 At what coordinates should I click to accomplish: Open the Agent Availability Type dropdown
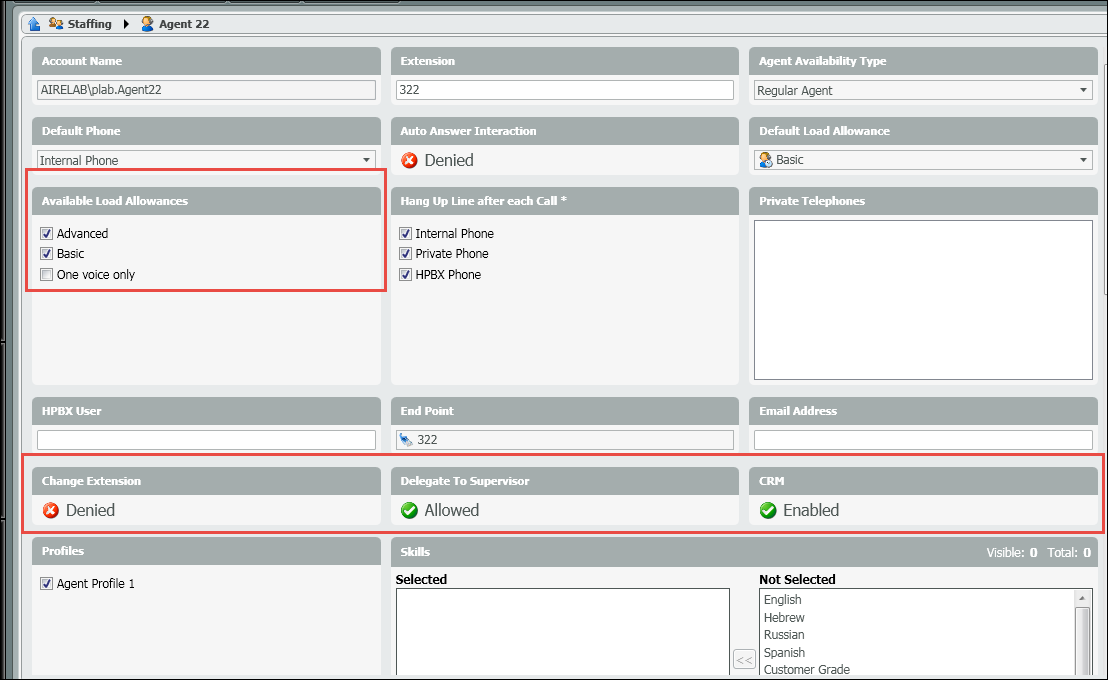(x=1084, y=90)
